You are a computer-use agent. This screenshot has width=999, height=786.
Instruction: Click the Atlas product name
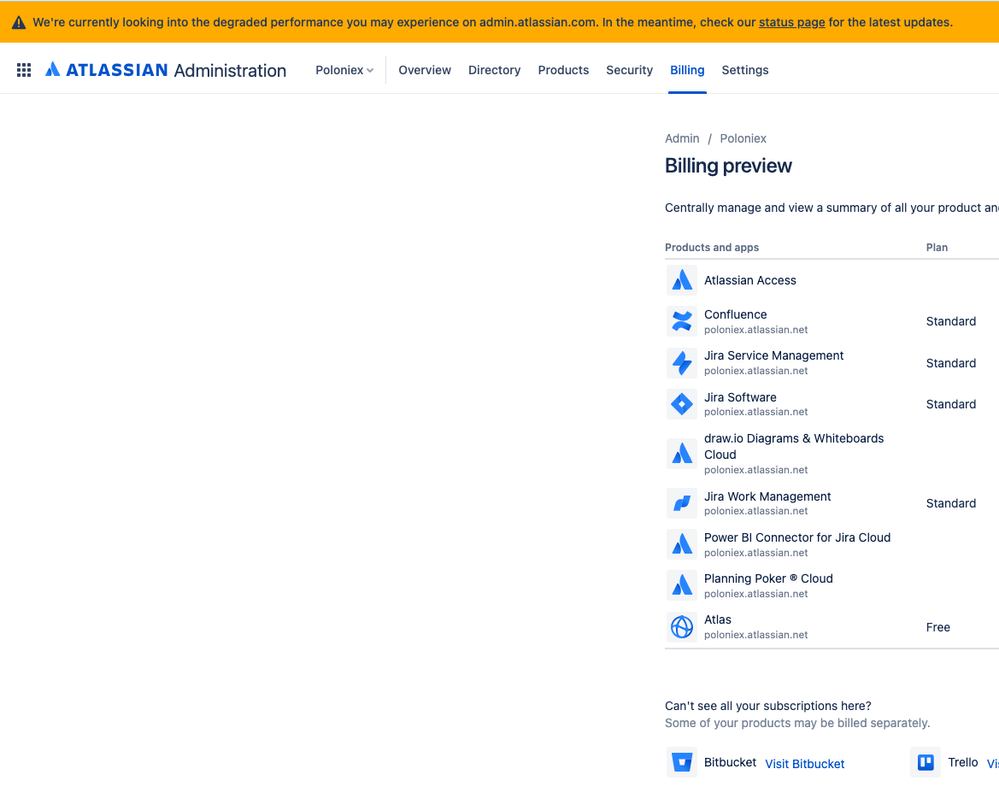[717, 620]
